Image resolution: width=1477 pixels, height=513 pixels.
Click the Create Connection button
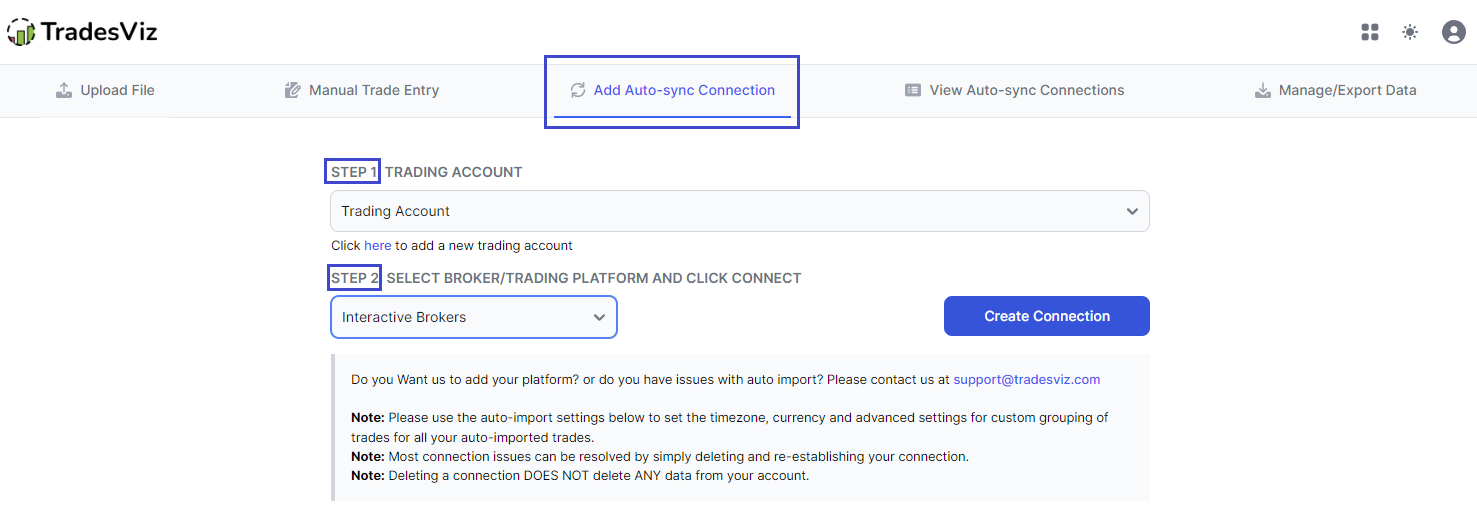pos(1047,316)
